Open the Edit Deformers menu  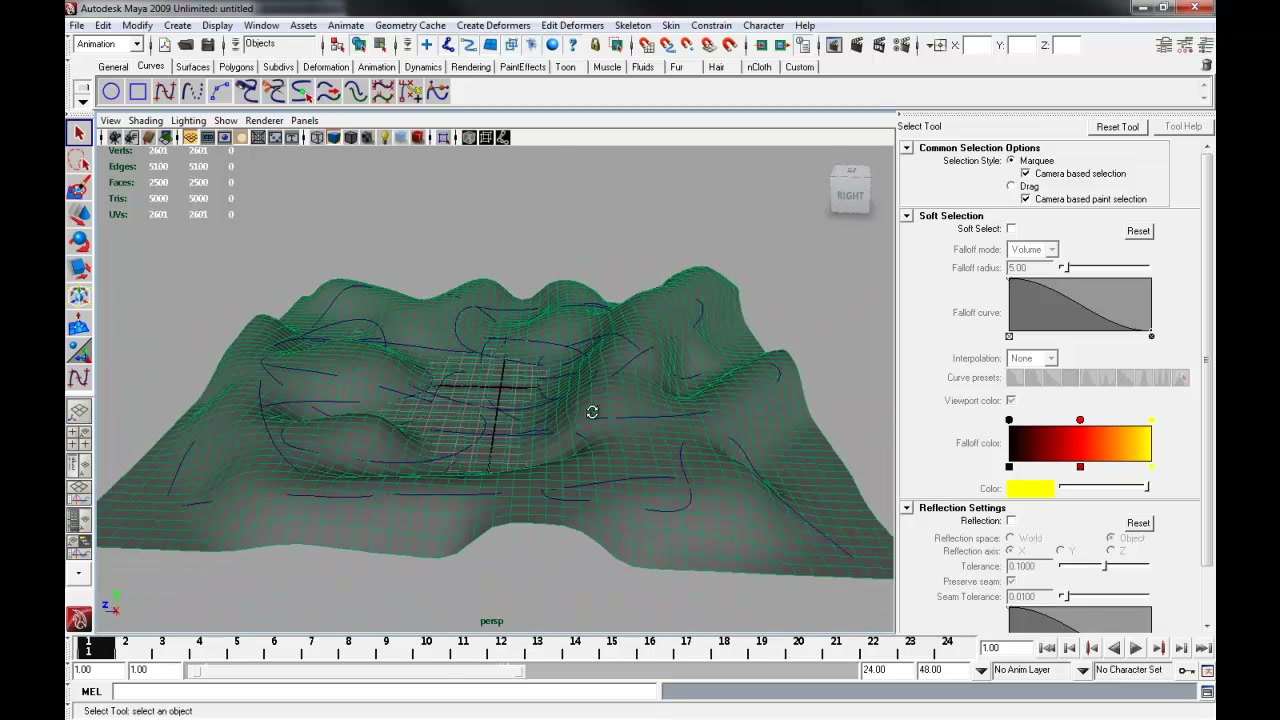pyautogui.click(x=572, y=25)
